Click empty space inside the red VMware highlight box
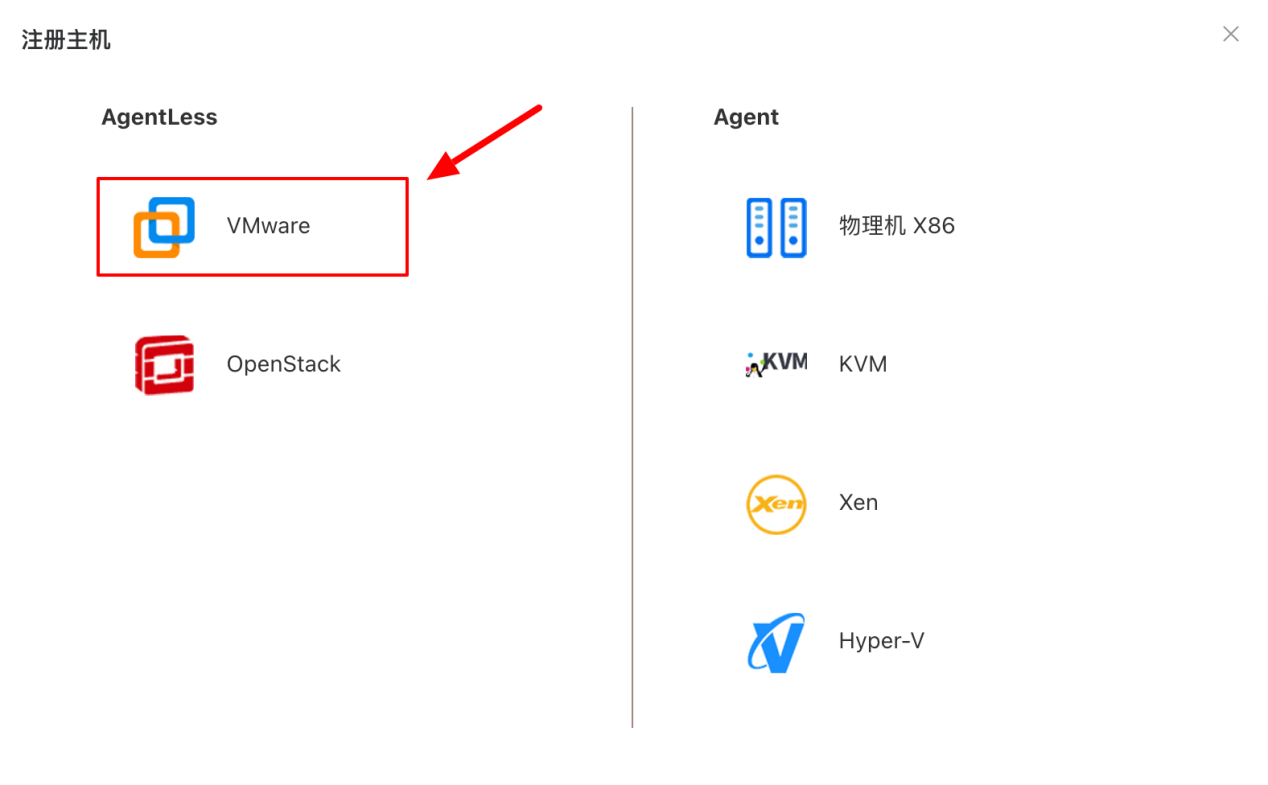This screenshot has height=785, width=1268. [x=358, y=227]
